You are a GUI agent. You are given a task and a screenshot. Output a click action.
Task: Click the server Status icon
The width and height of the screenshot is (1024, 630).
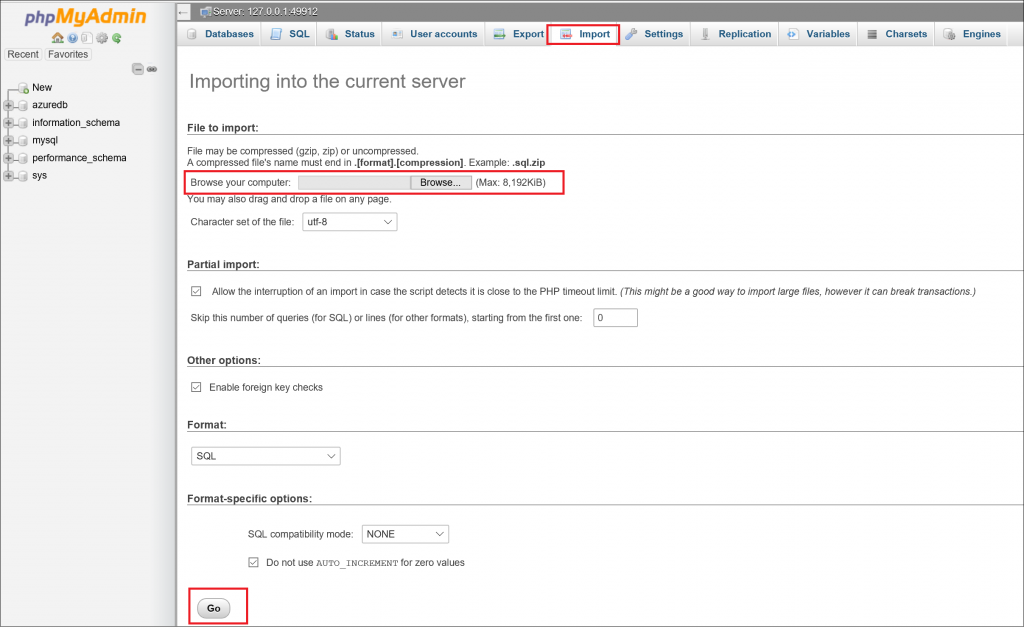pos(334,33)
